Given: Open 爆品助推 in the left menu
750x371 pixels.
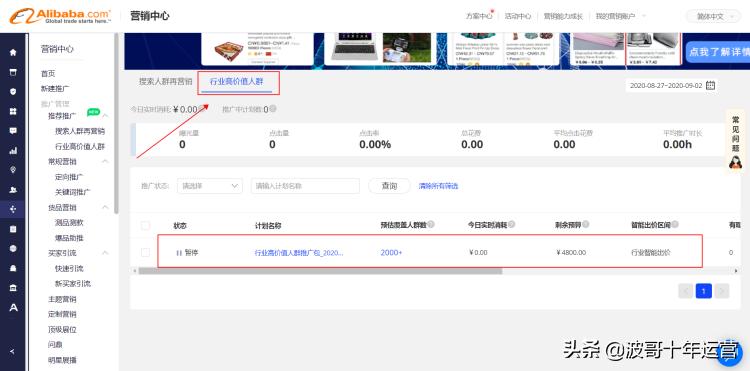Looking at the screenshot, I should tap(69, 238).
